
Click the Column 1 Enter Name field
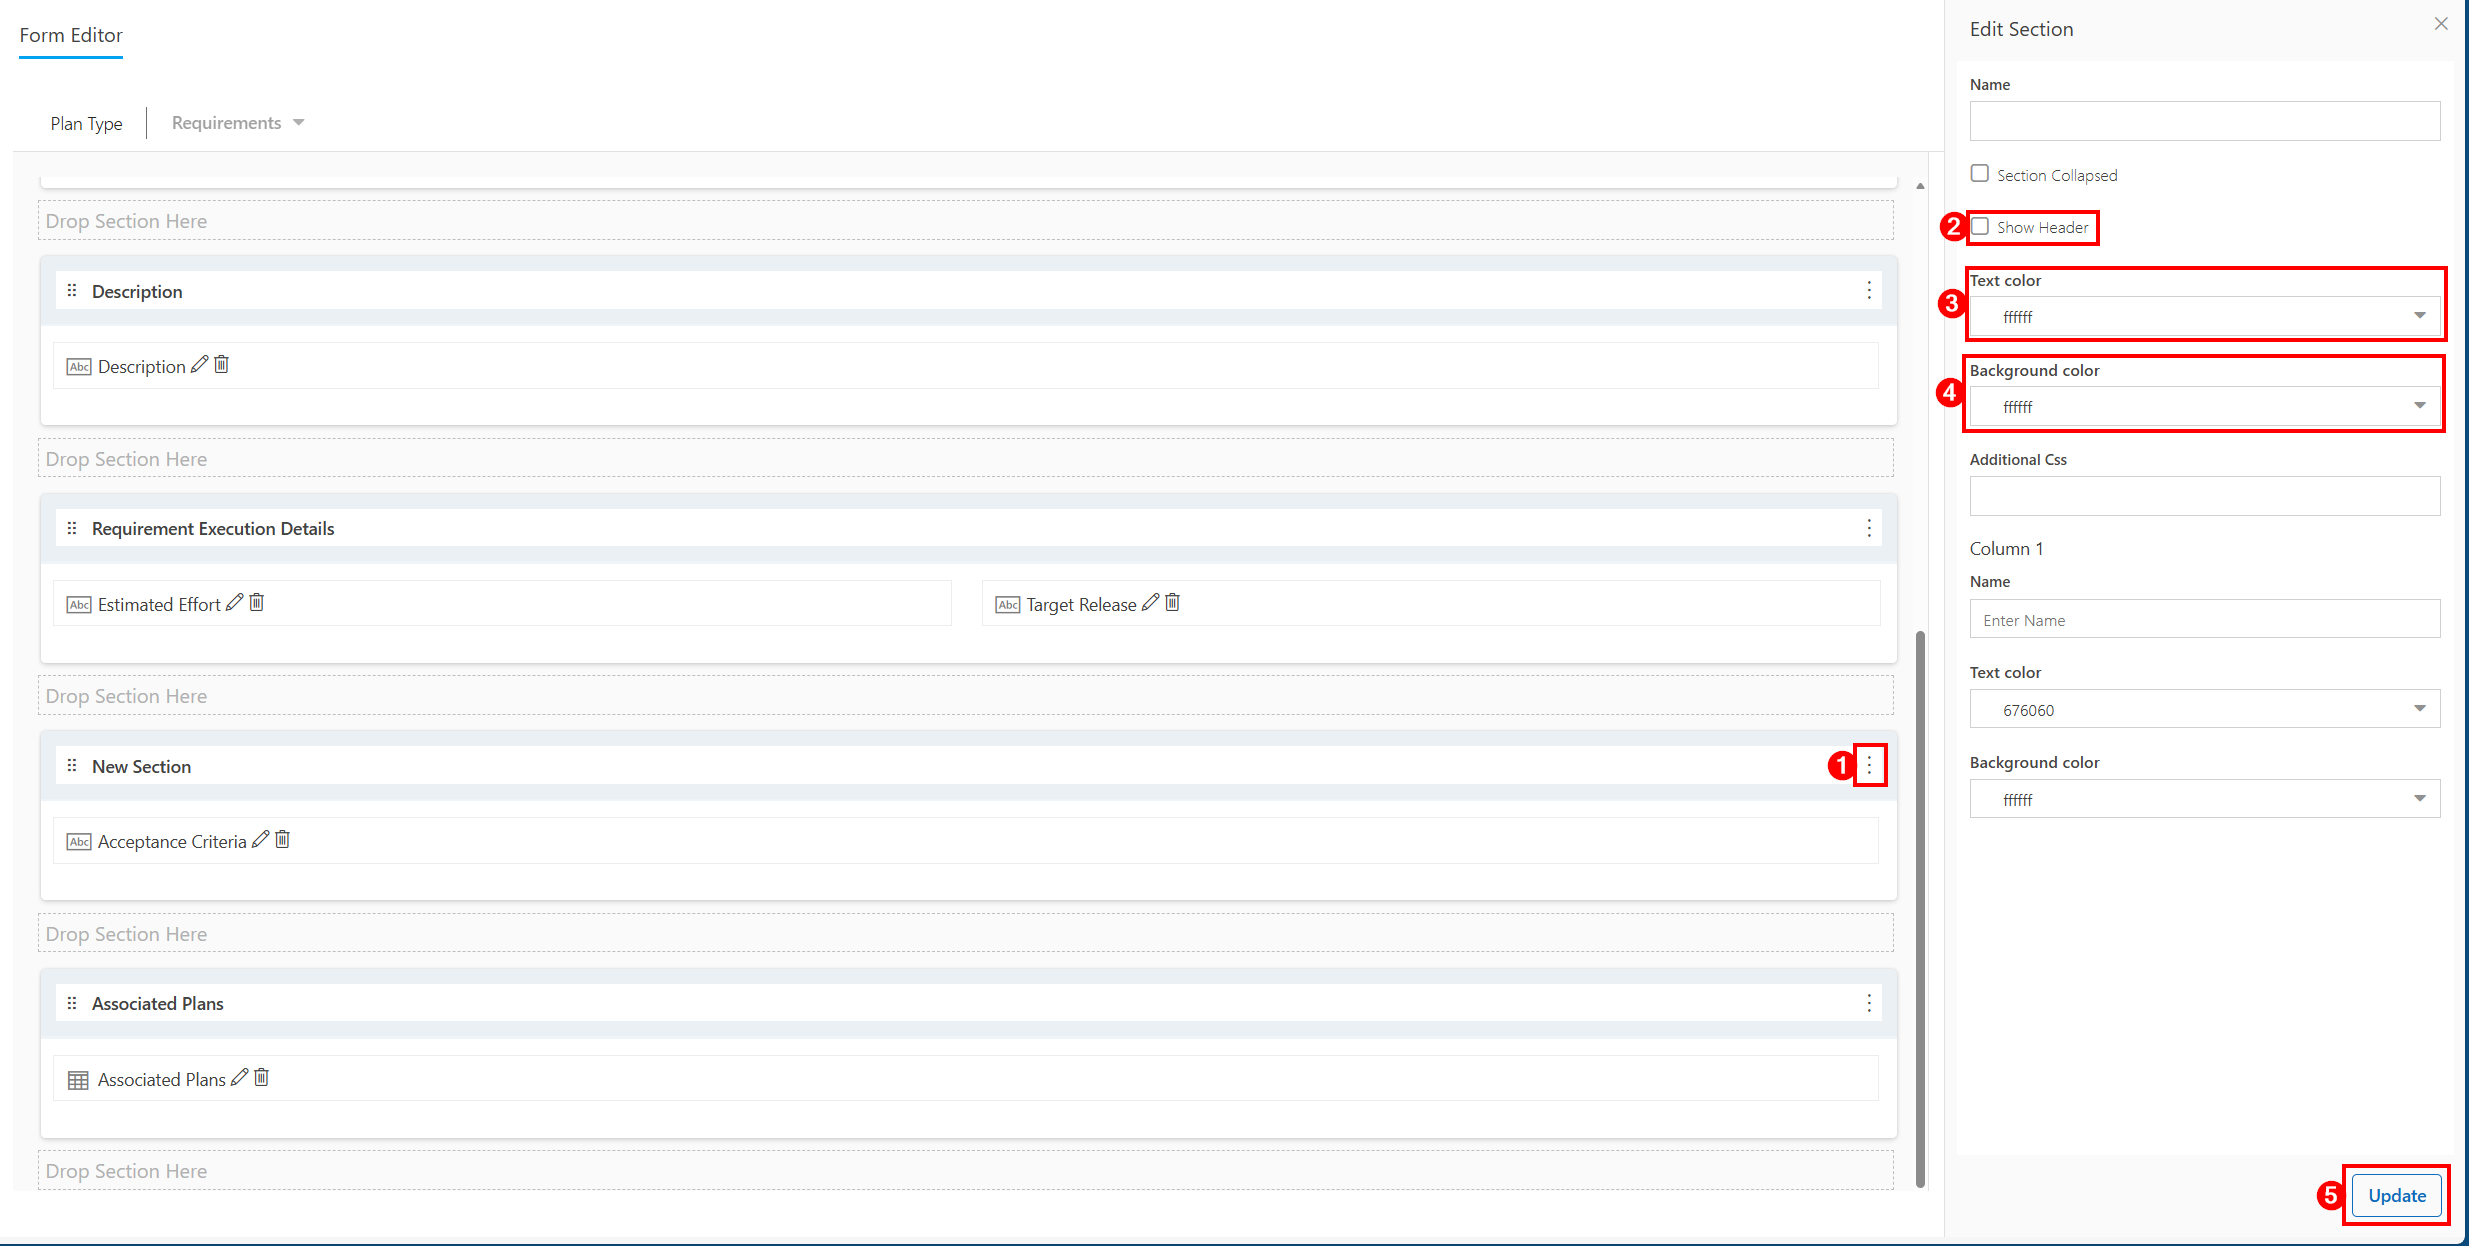[2205, 619]
